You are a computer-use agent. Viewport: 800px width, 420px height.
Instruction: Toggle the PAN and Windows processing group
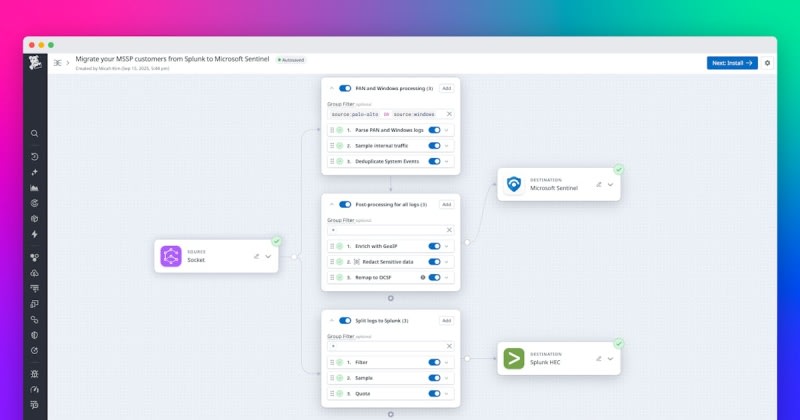345,88
